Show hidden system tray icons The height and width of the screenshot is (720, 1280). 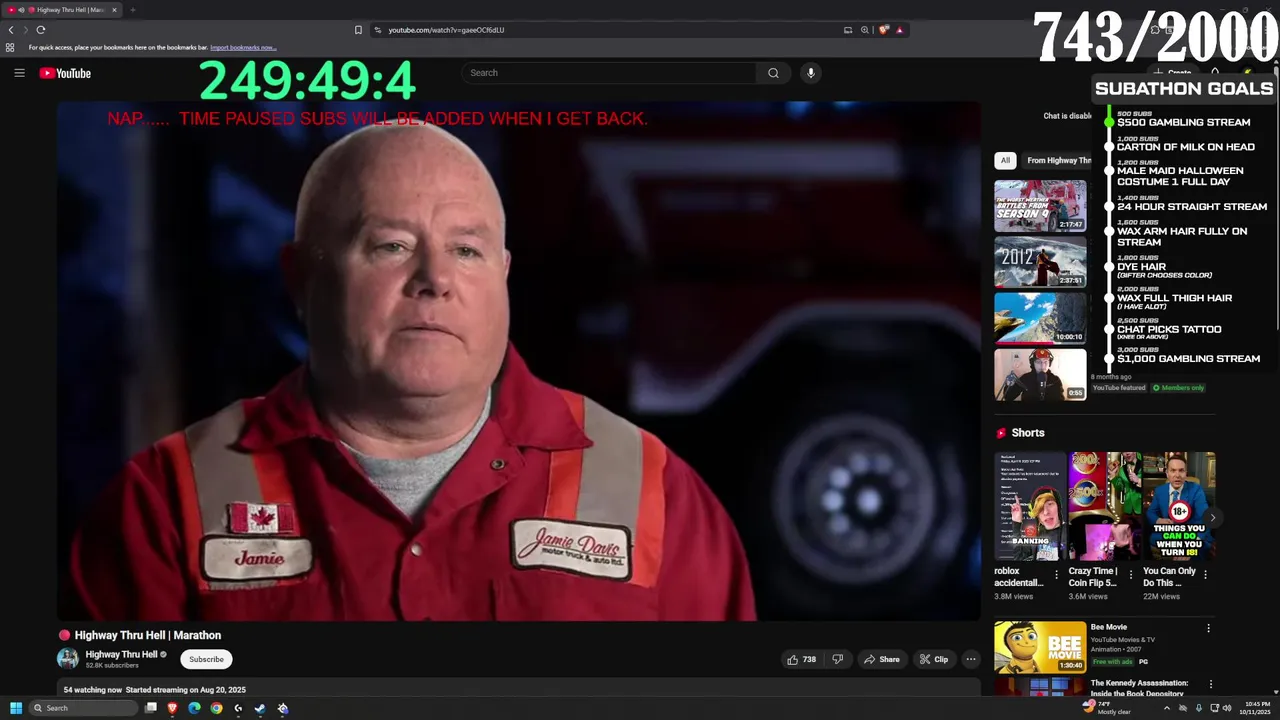point(1166,708)
